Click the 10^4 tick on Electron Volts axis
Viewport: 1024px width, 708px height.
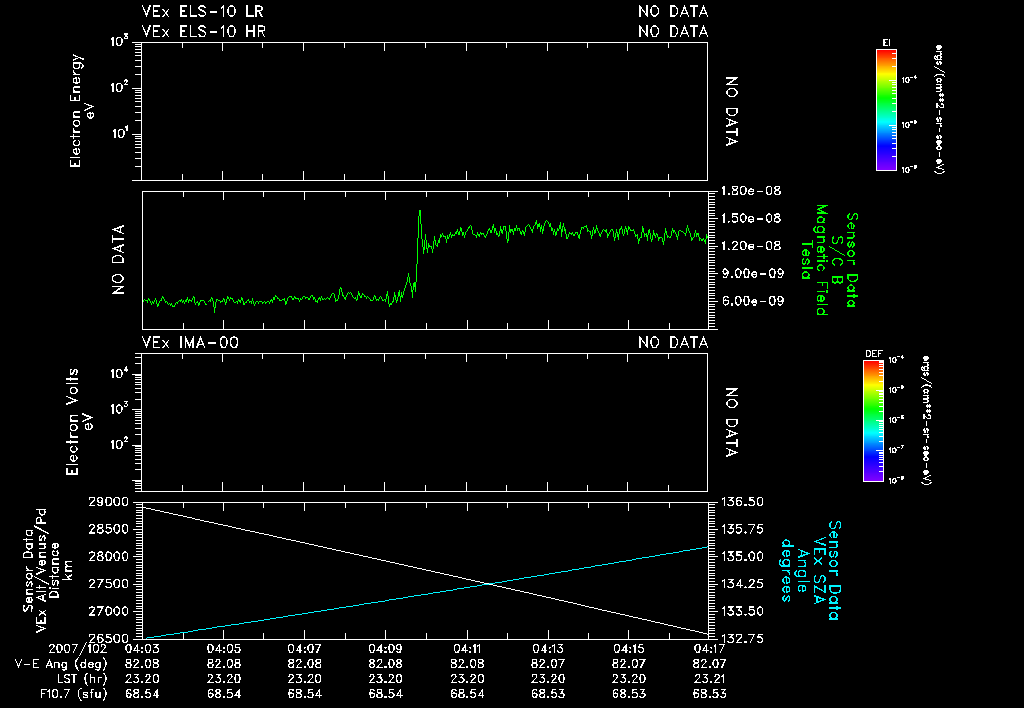click(x=121, y=374)
